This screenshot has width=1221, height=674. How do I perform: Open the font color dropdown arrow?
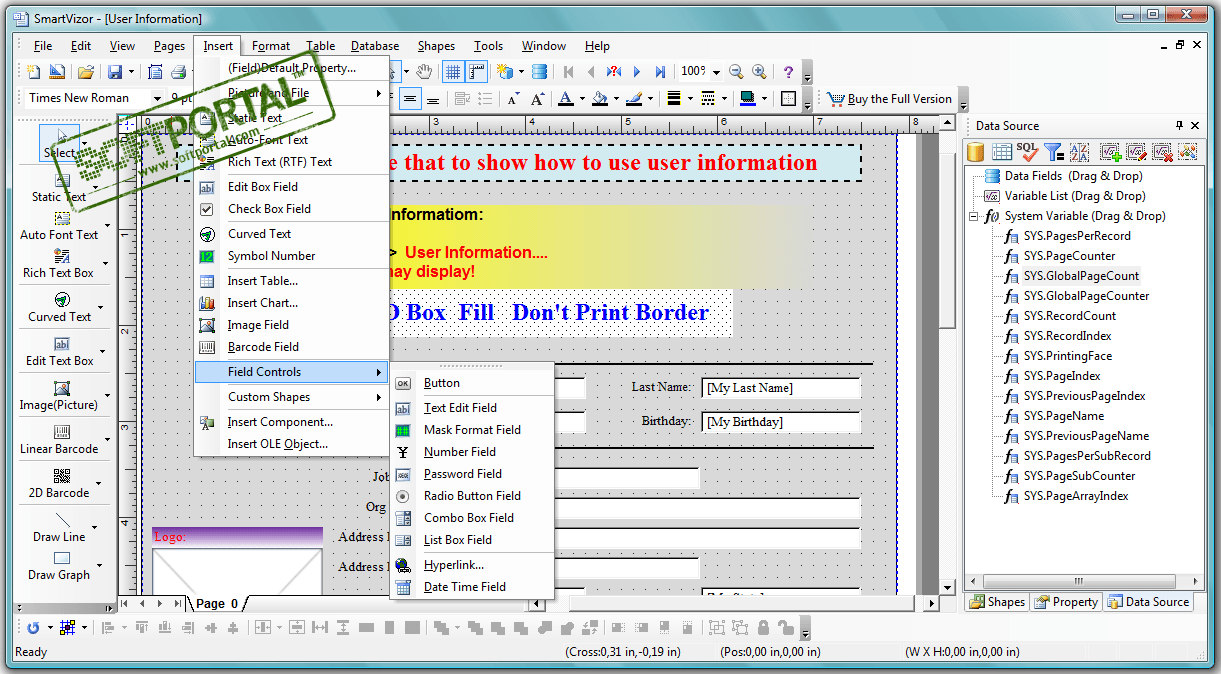(581, 98)
